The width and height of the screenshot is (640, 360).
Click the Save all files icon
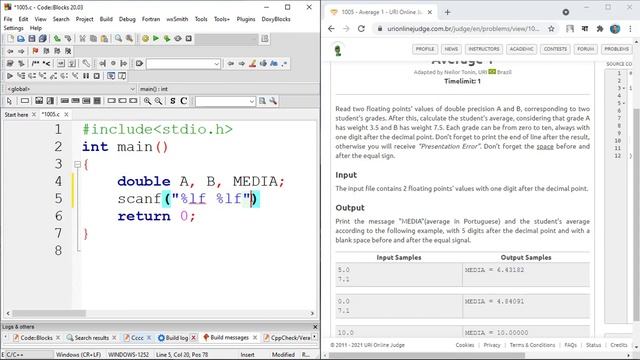pos(42,39)
